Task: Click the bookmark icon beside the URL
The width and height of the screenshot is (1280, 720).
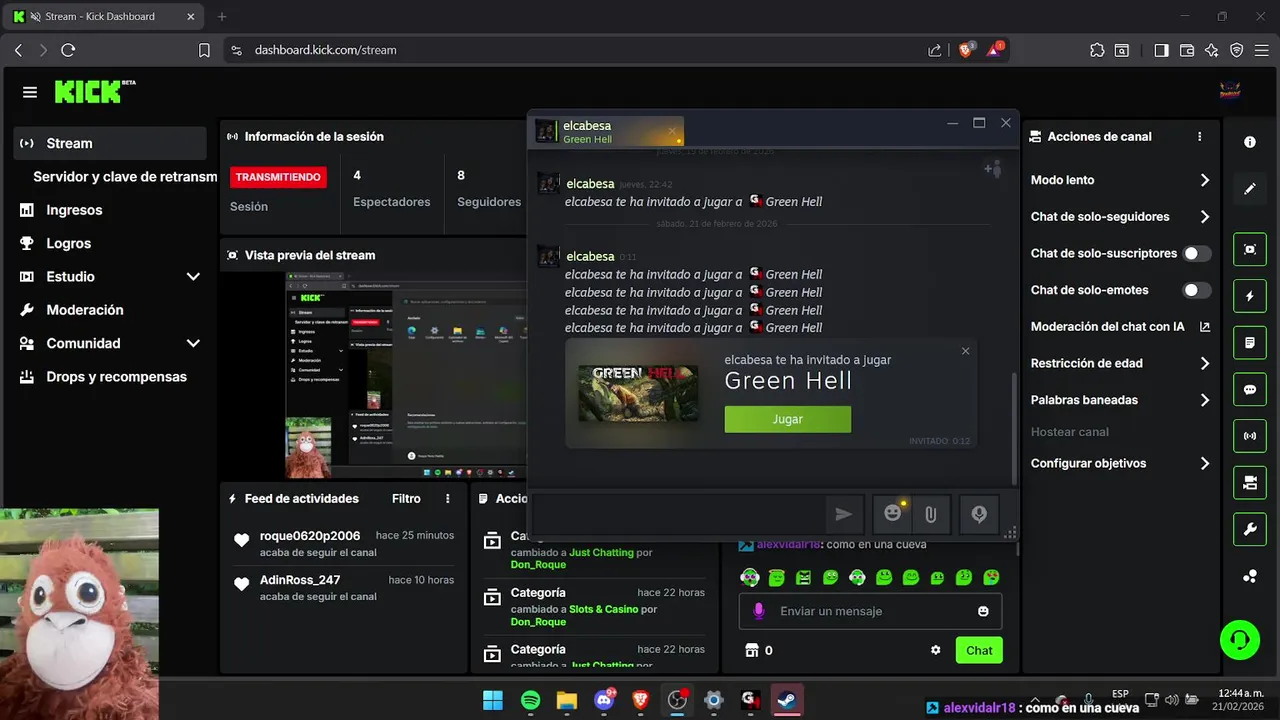Action: coord(204,50)
